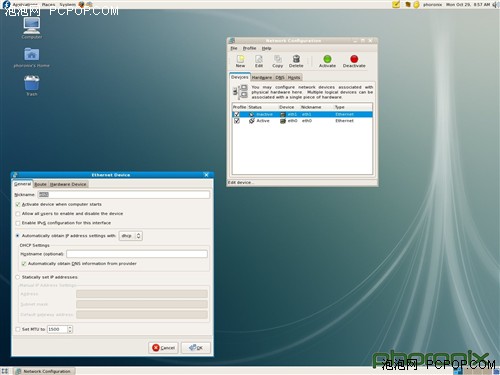Toggle Automatically obtain DNS information from provider

[x=24, y=263]
